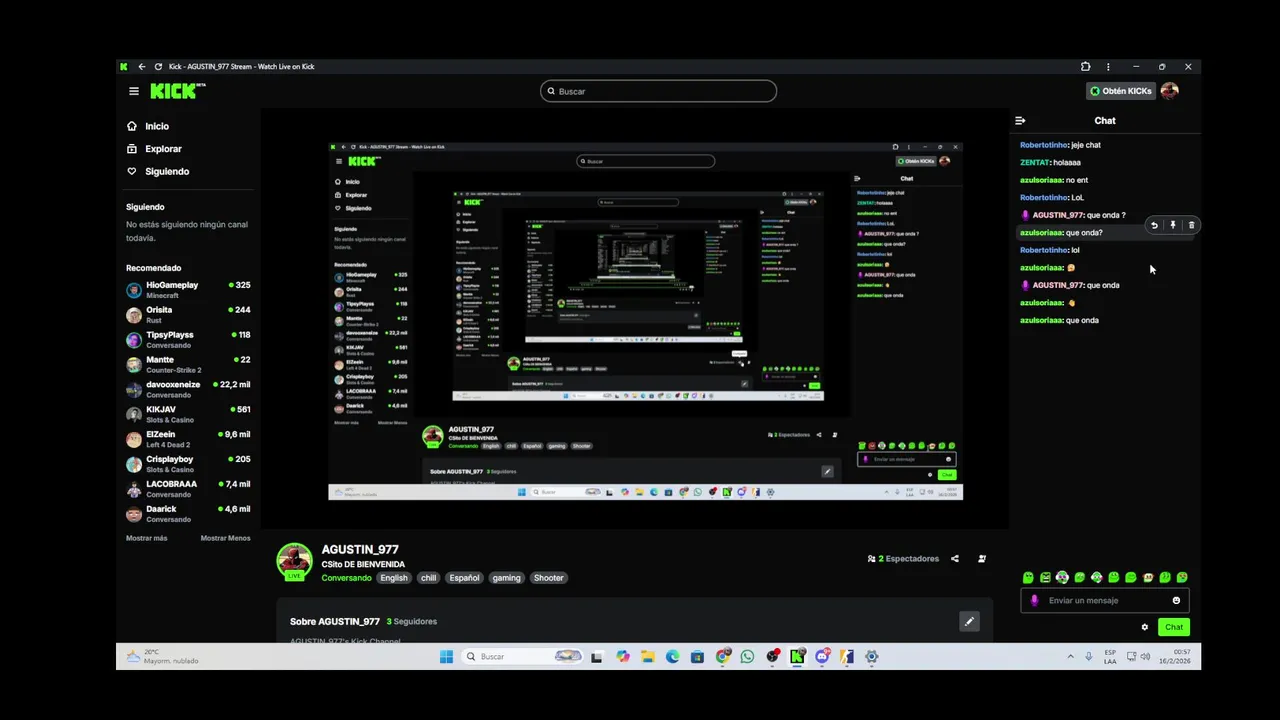Open Discord from the taskbar

pos(822,657)
